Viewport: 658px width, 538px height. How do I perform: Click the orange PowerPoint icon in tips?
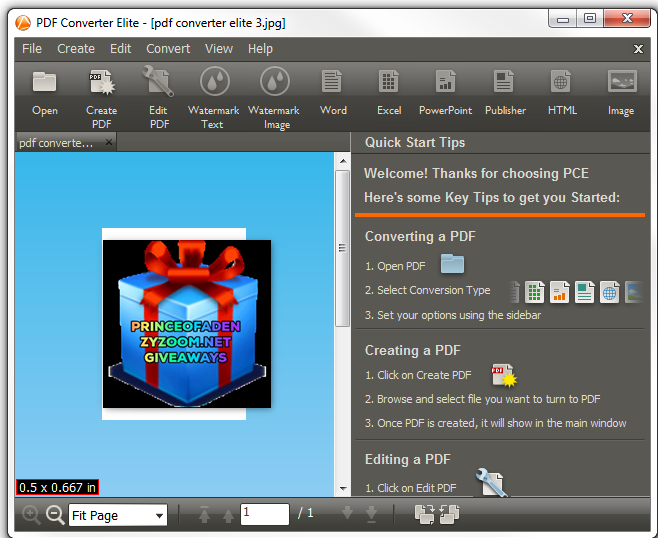point(559,292)
